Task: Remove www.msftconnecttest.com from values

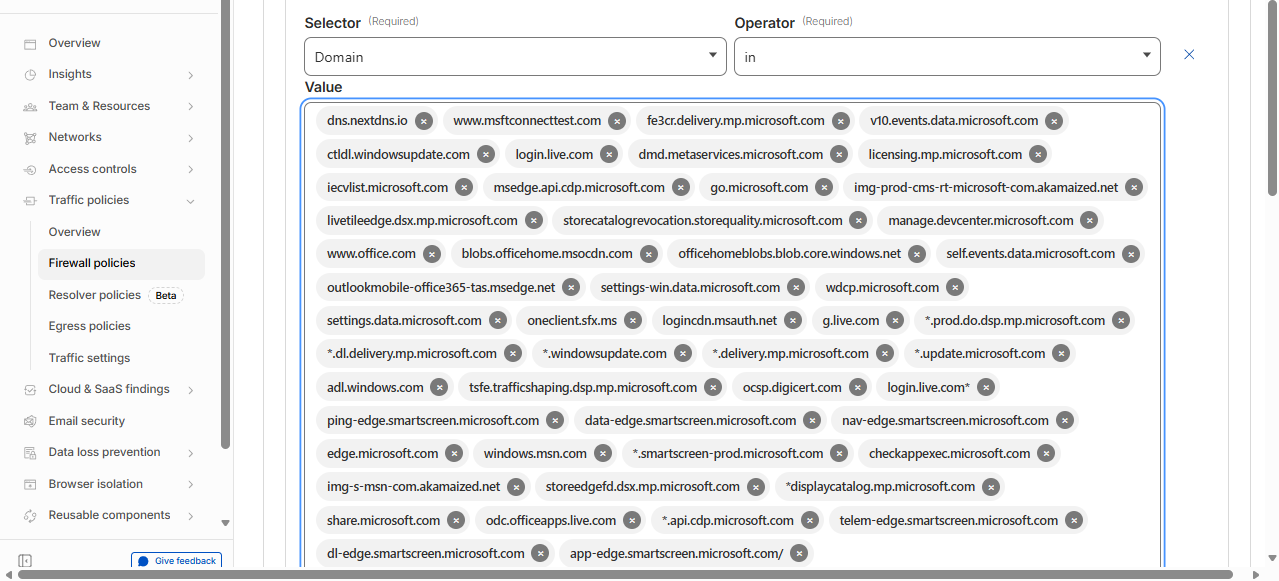Action: [617, 121]
